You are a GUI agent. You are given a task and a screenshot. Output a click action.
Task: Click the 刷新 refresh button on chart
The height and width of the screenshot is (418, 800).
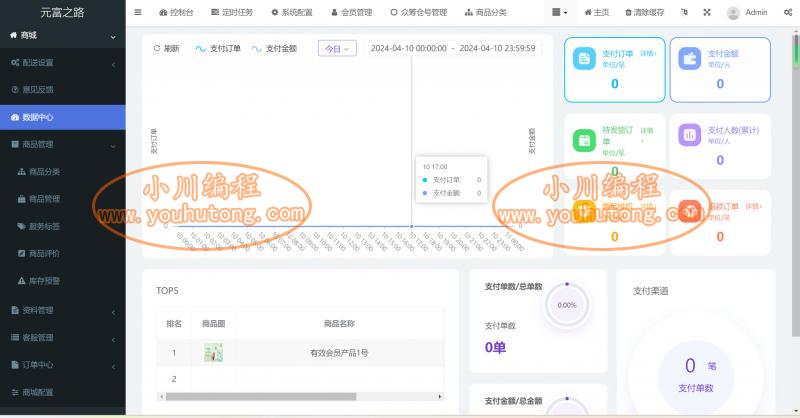coord(166,48)
